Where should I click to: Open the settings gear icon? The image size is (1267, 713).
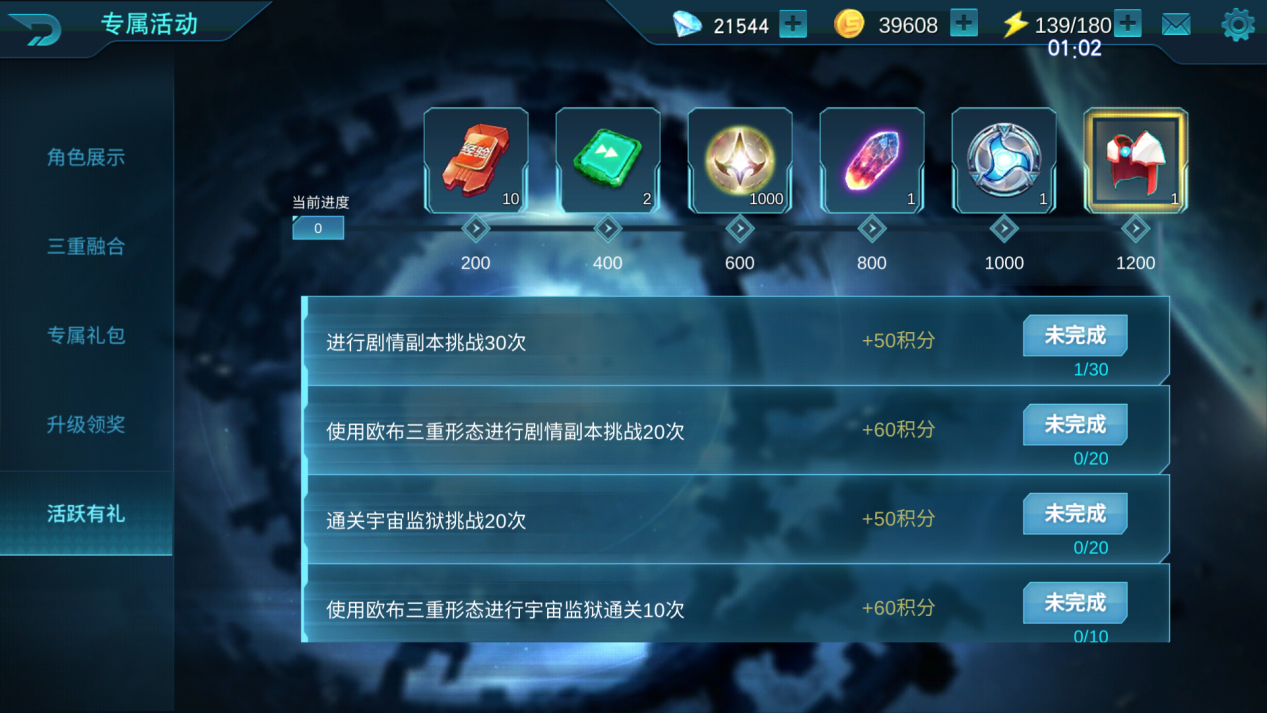(x=1238, y=25)
